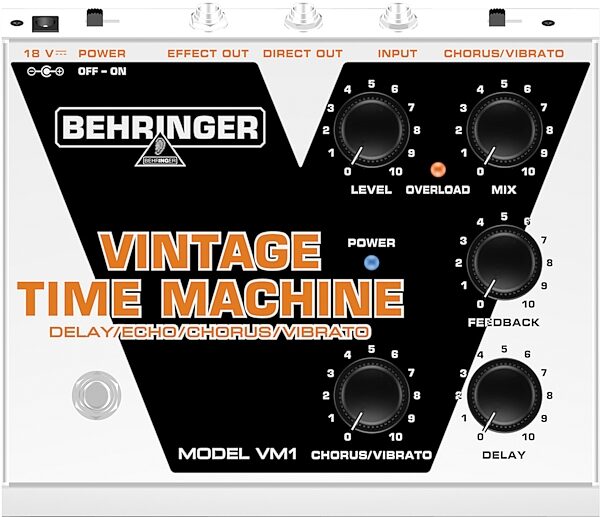
Task: Click the 'DIRECT OUT' label
Action: (x=303, y=53)
